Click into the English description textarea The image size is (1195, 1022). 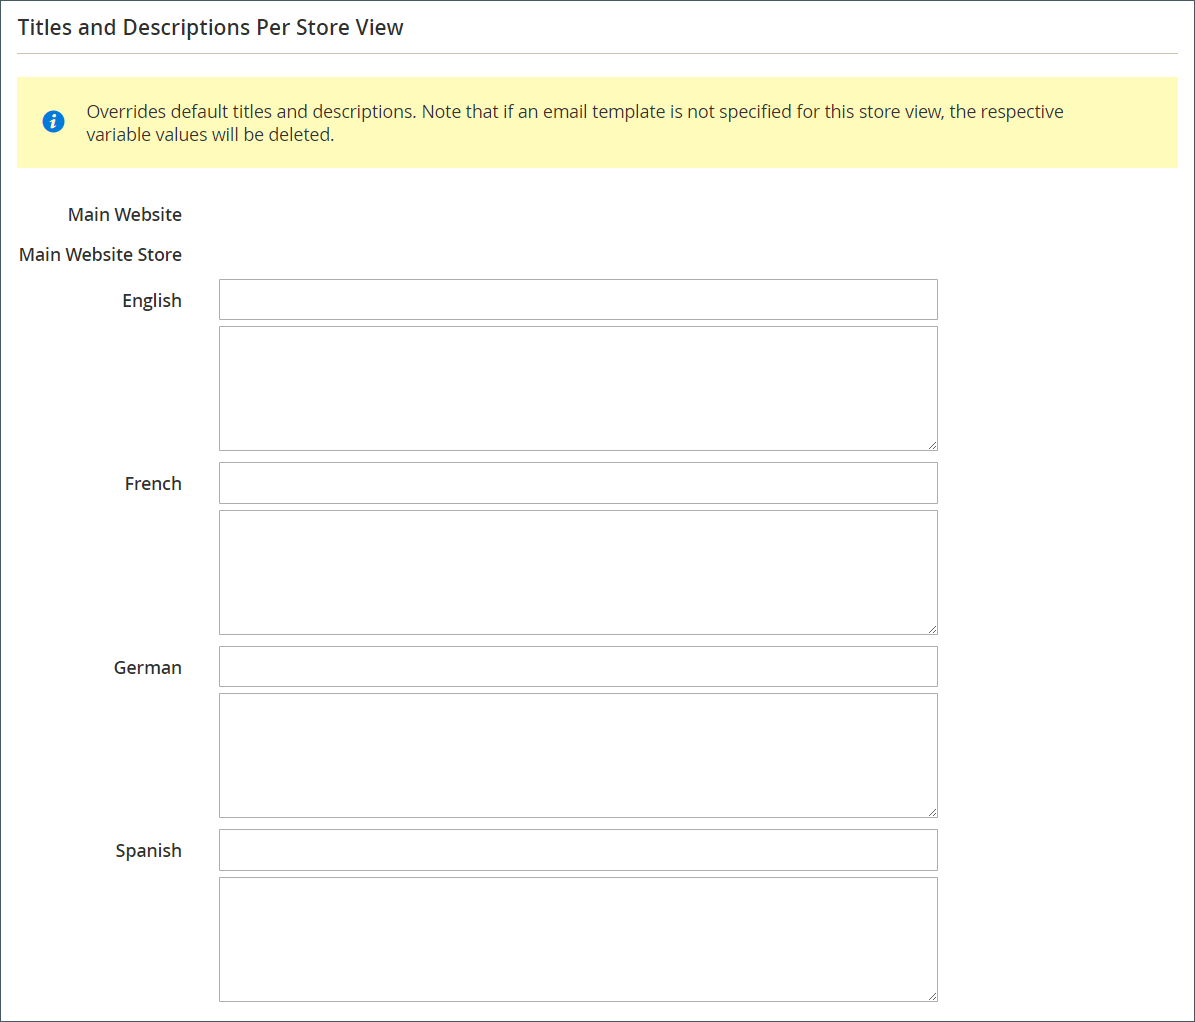coord(578,389)
